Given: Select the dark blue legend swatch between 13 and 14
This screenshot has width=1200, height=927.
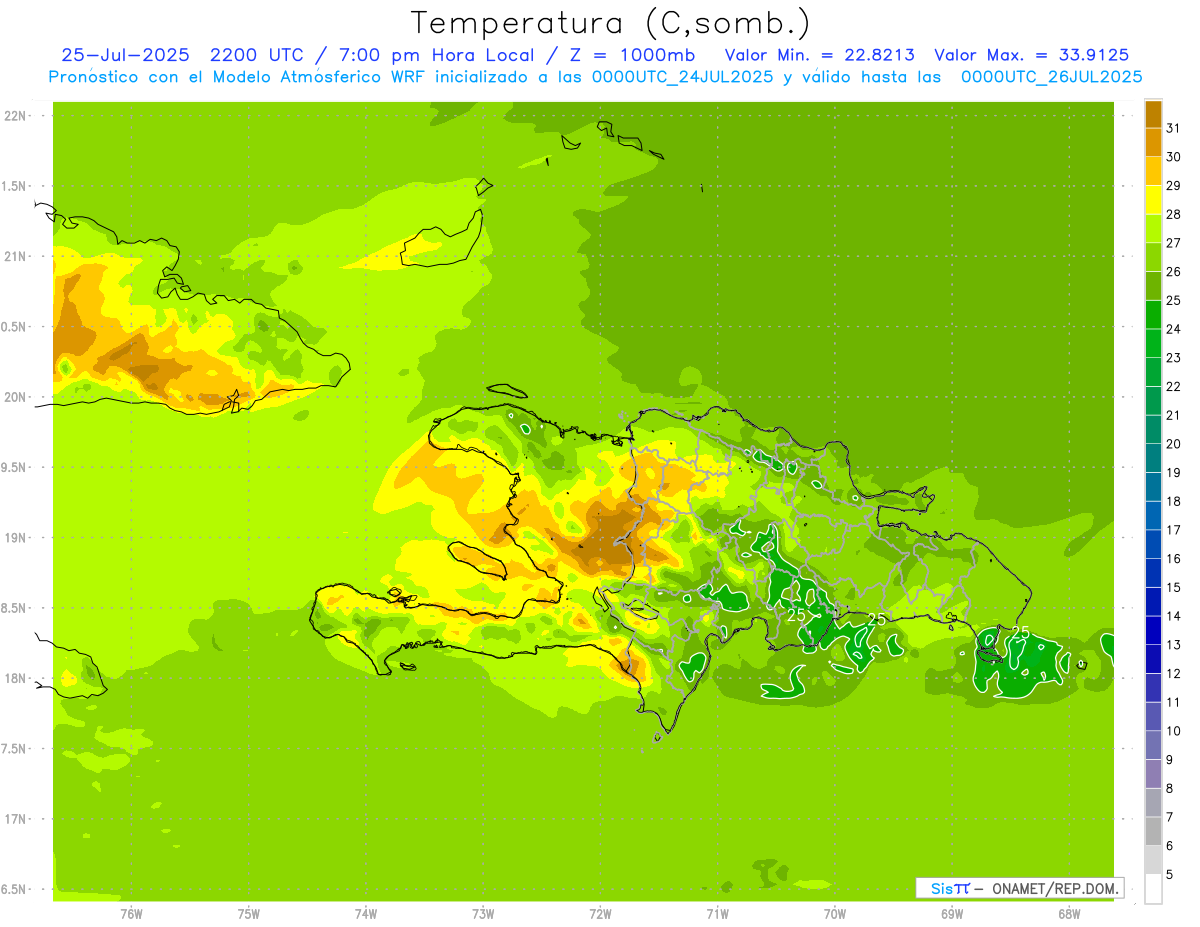Looking at the screenshot, I should pyautogui.click(x=1153, y=629).
